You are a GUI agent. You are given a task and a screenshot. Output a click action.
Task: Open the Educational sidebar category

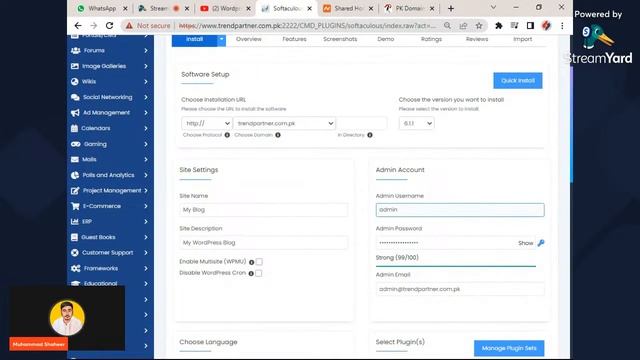100,283
